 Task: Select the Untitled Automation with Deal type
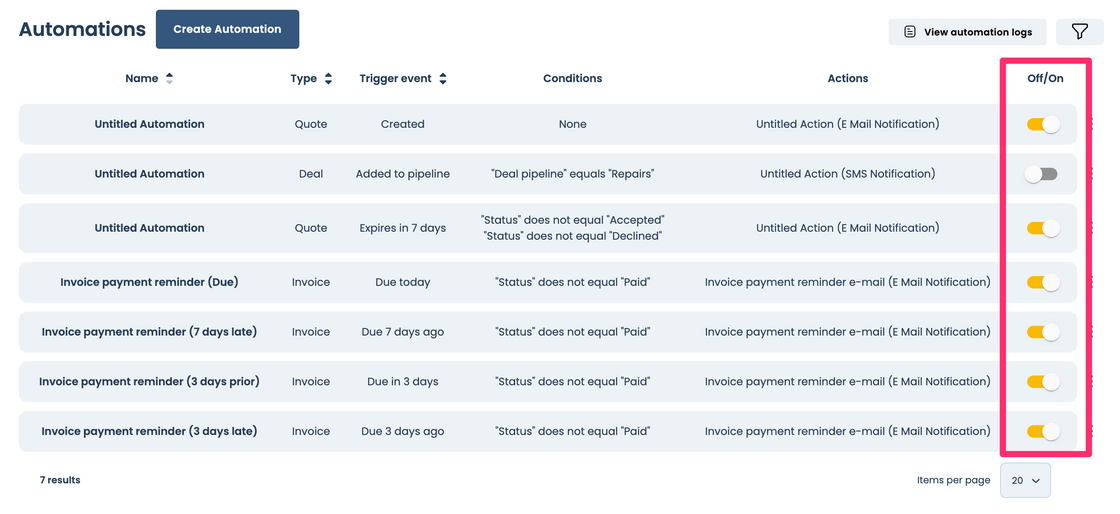149,174
